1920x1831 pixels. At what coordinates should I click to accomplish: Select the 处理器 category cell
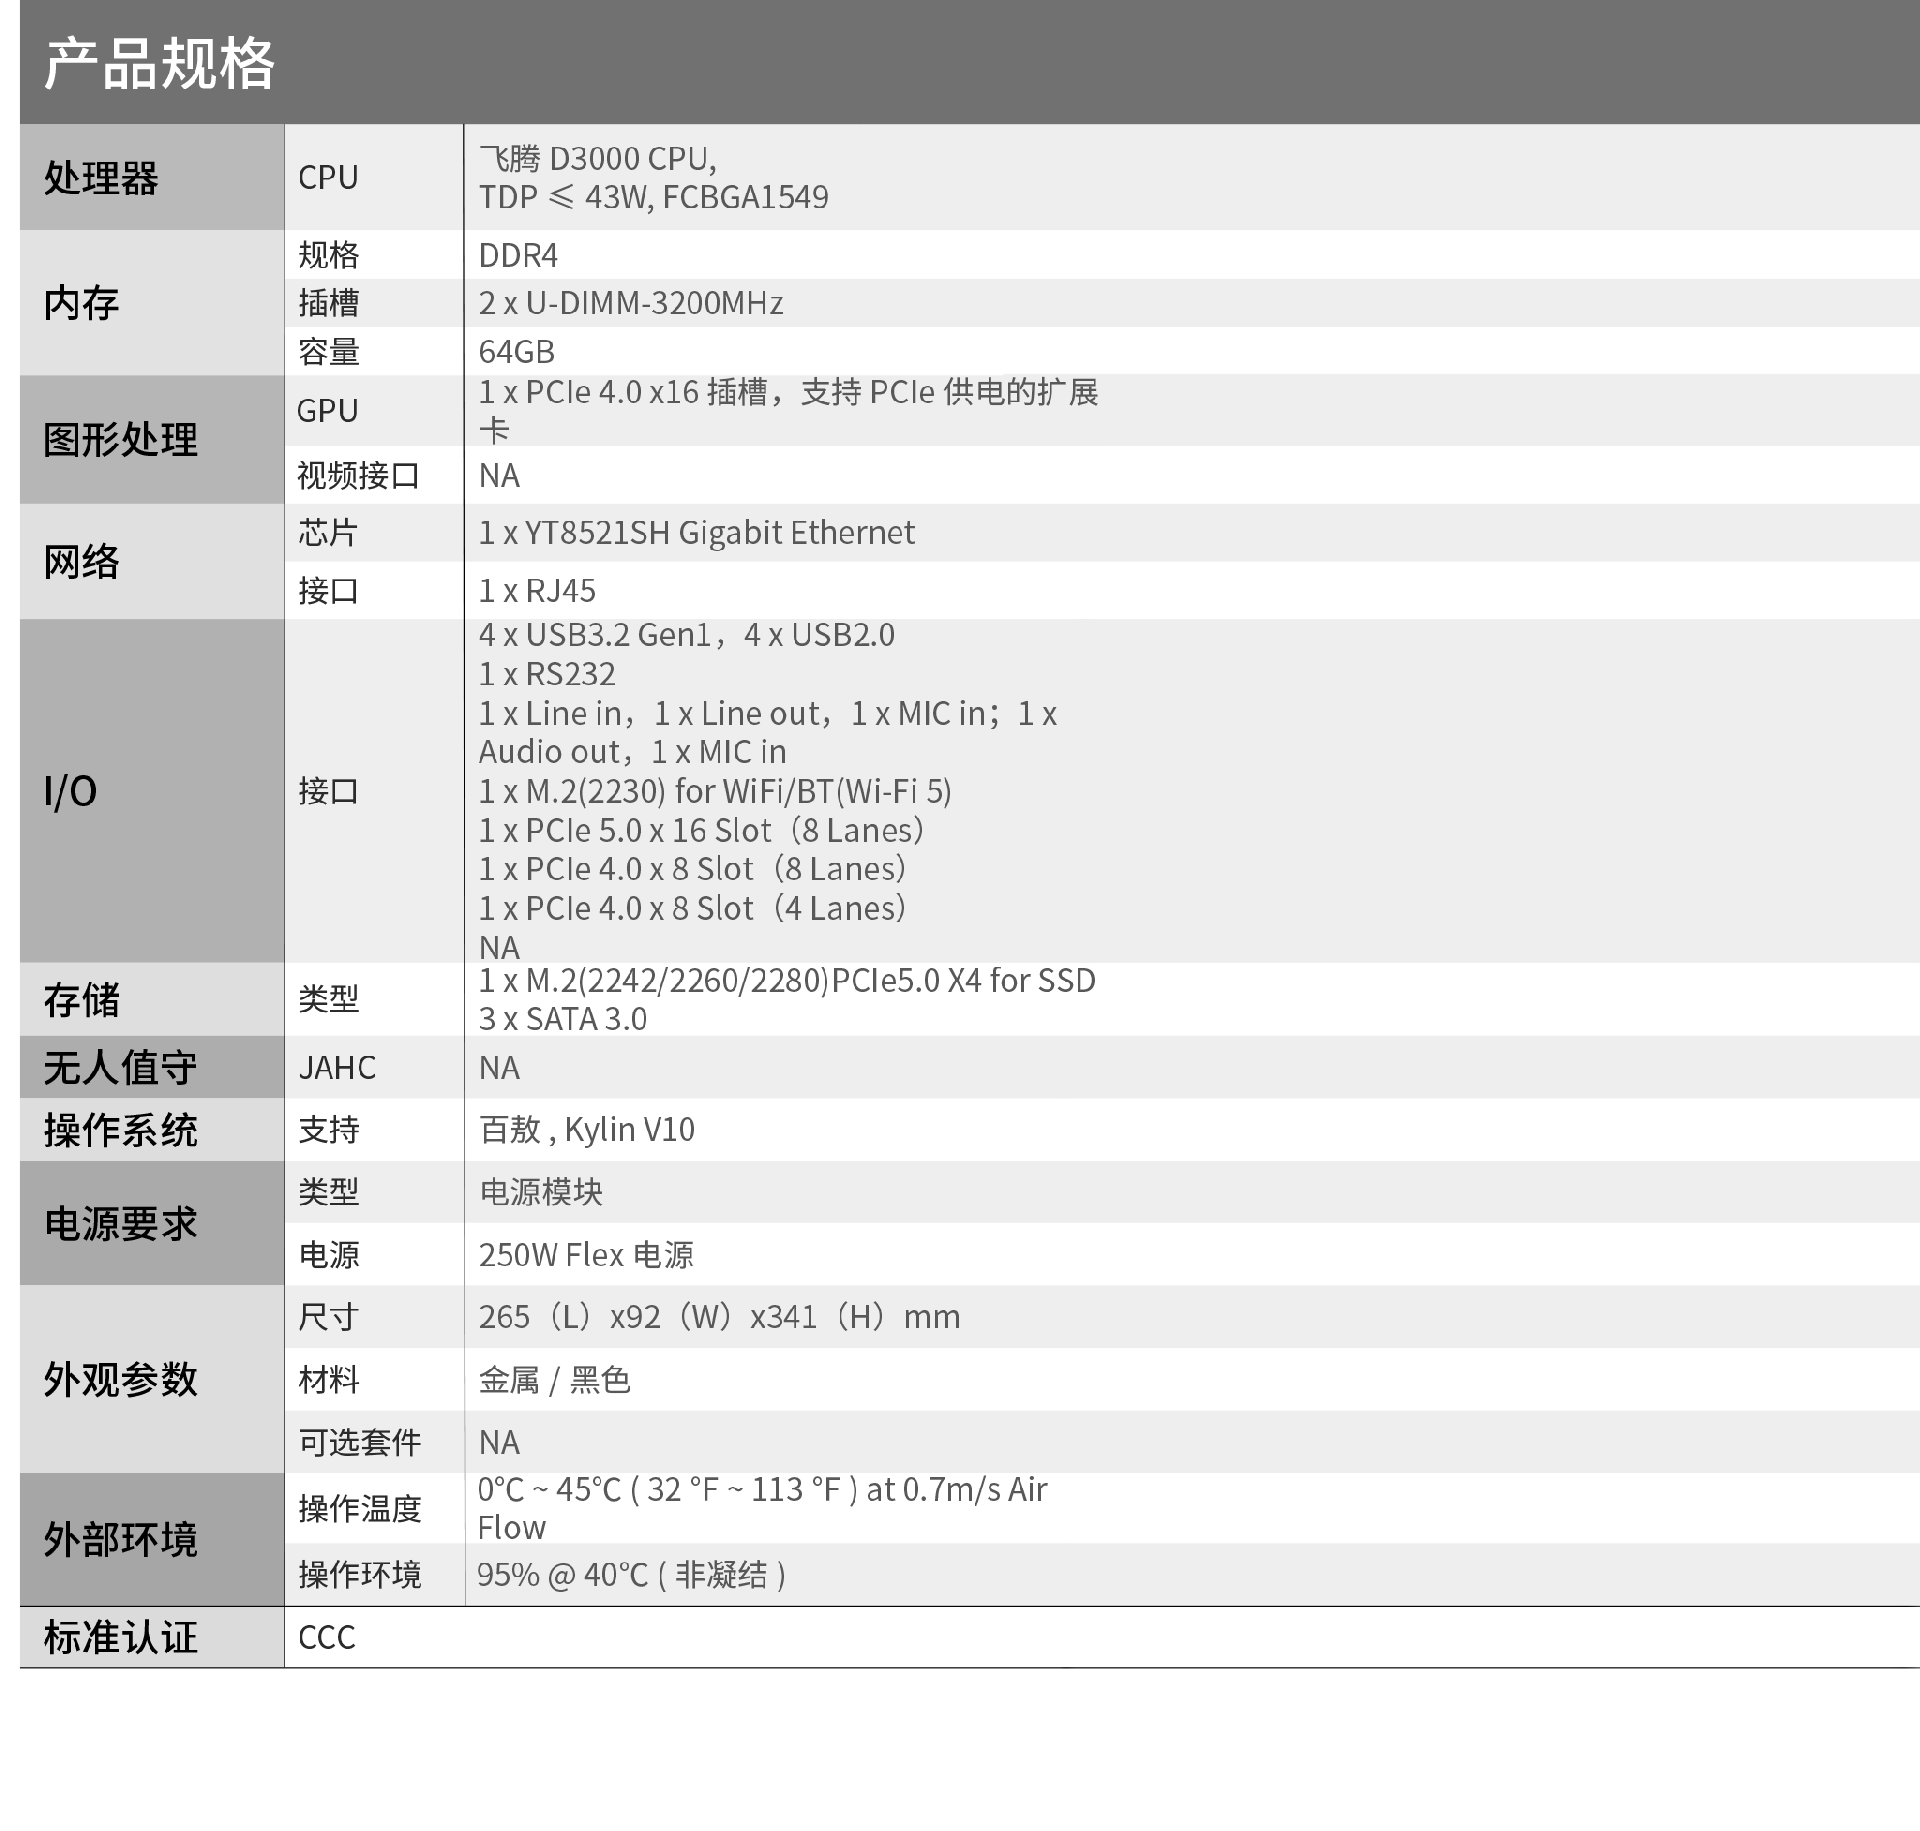pos(101,178)
